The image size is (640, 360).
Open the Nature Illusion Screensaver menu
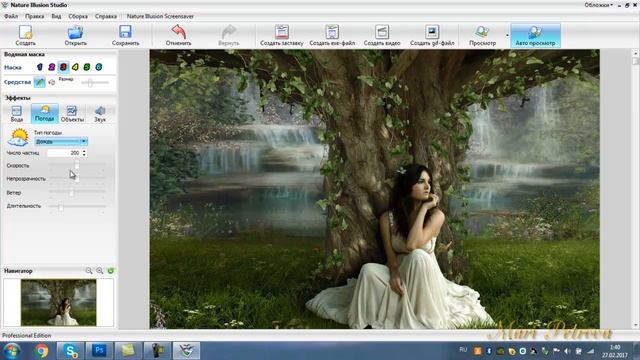[160, 16]
